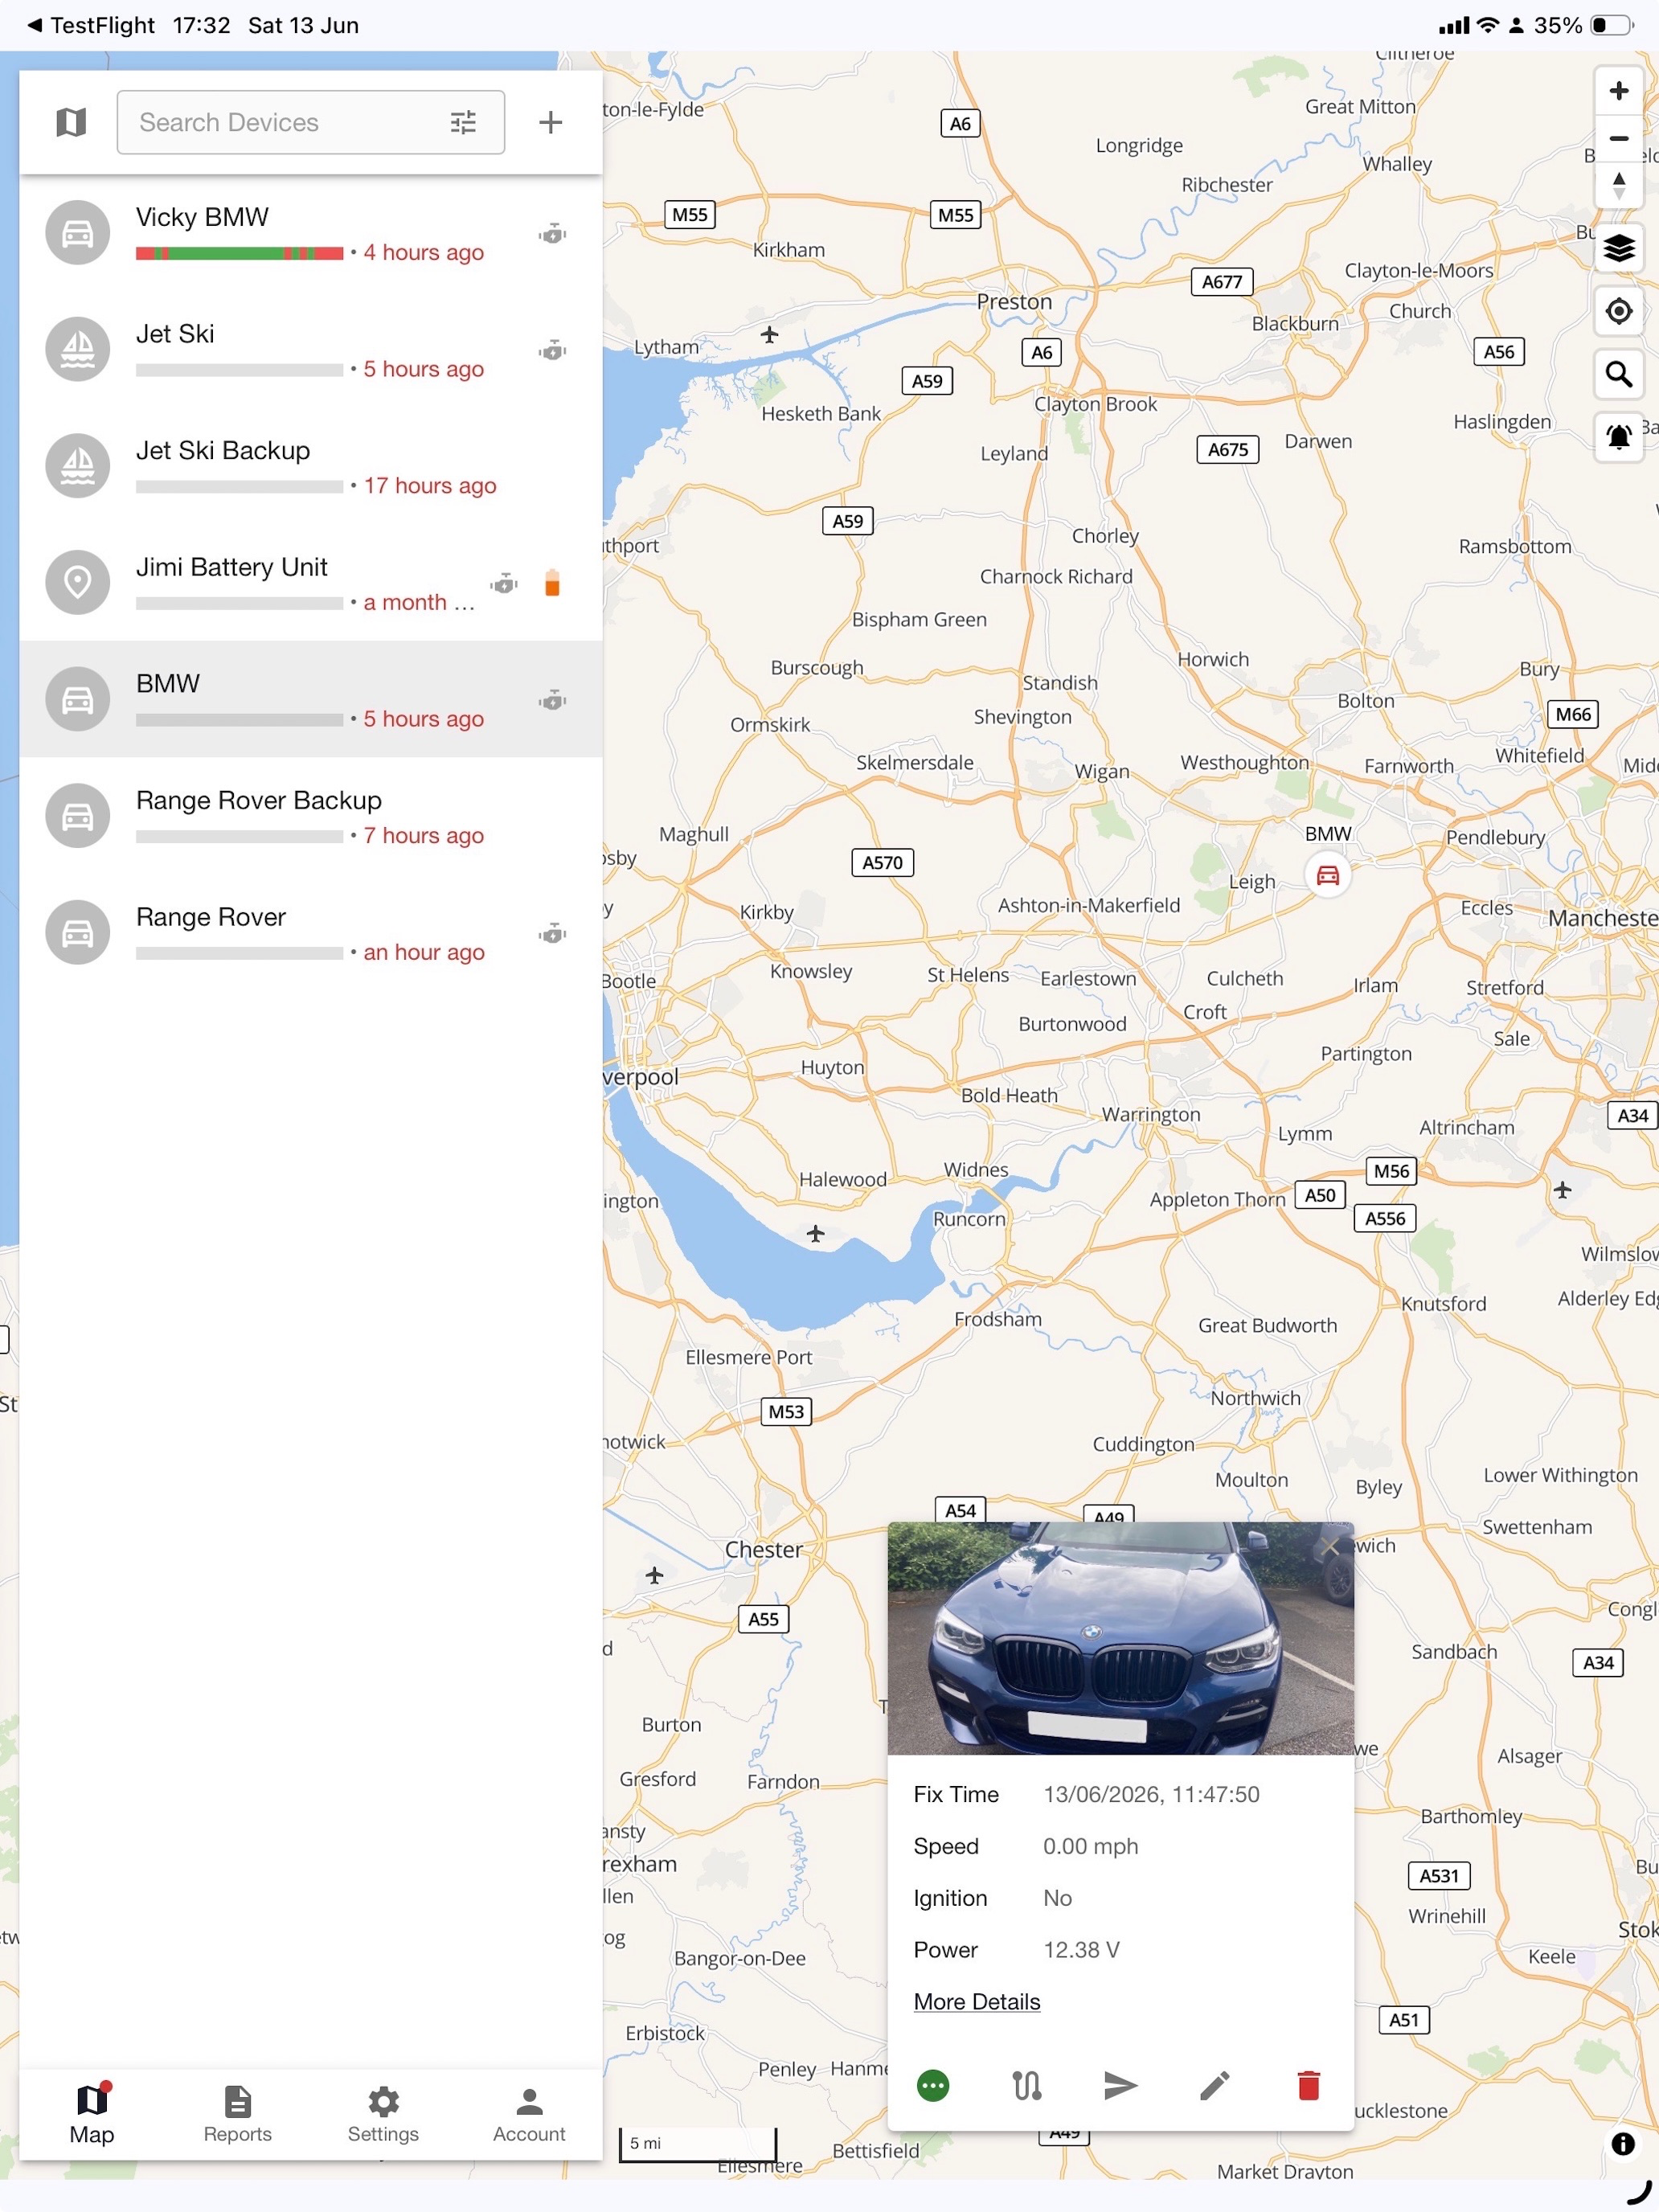Select the Jet Ski device
This screenshot has height=2212, width=1659.
310,350
